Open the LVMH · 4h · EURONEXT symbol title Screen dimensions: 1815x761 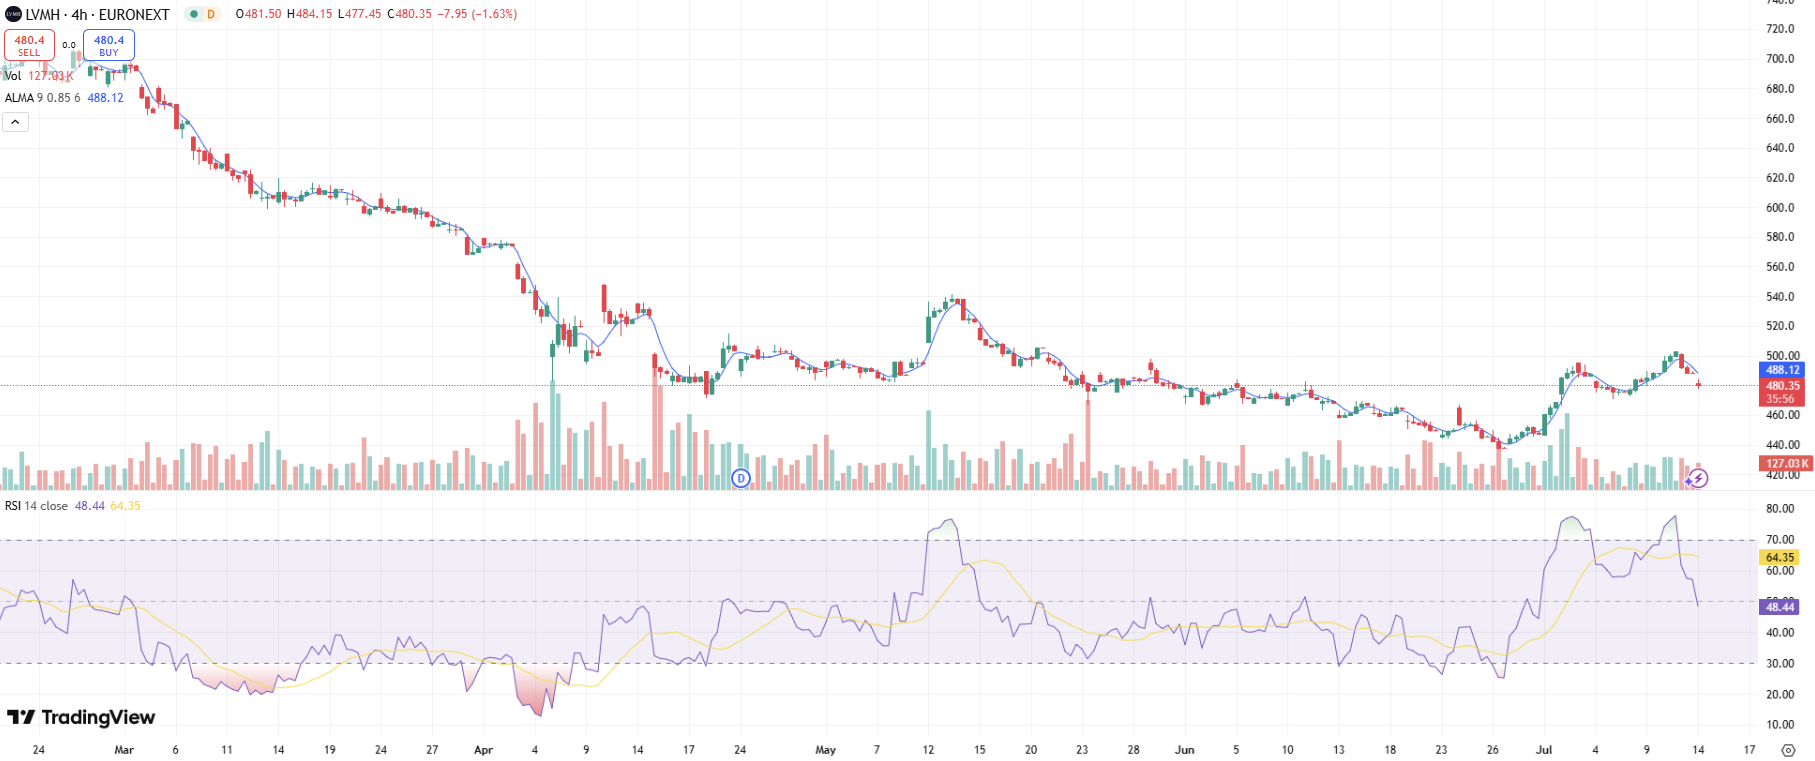tap(98, 14)
